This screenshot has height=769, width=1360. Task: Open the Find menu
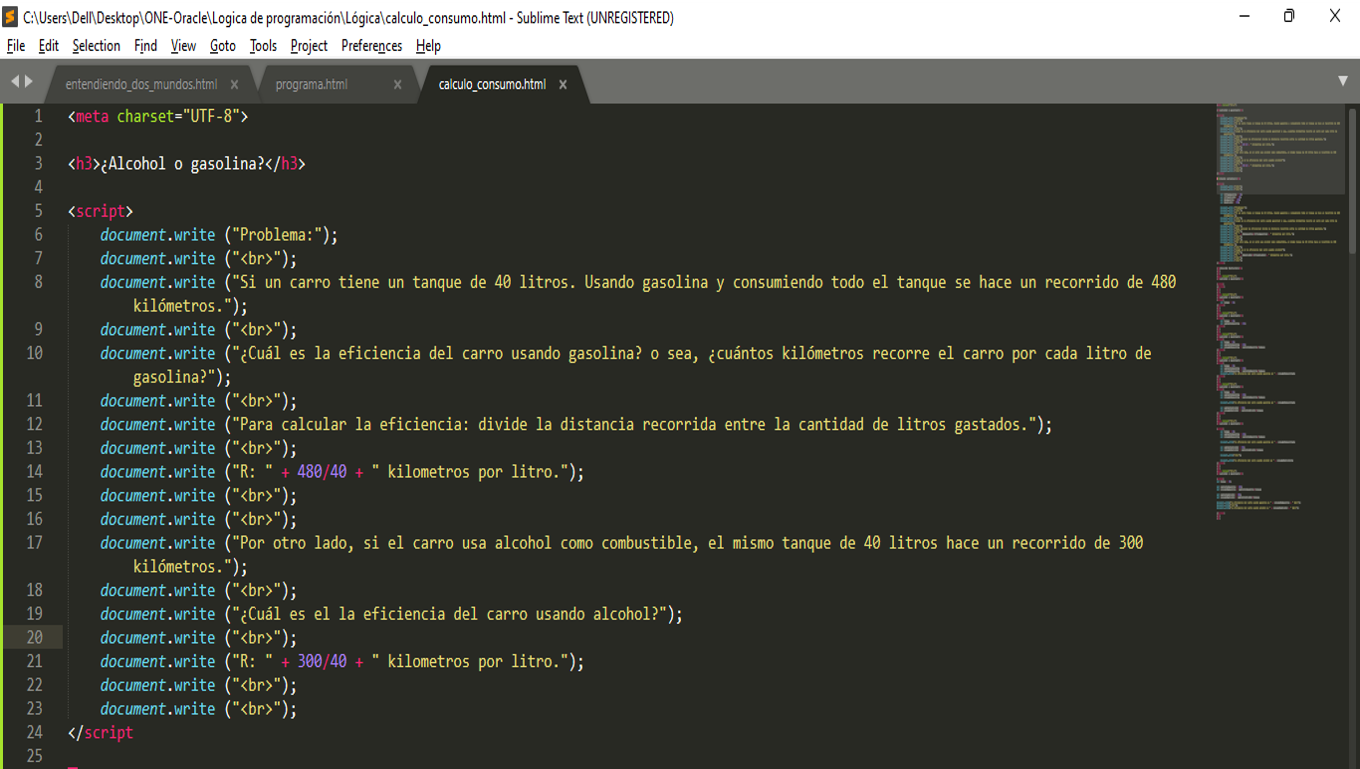coord(146,46)
